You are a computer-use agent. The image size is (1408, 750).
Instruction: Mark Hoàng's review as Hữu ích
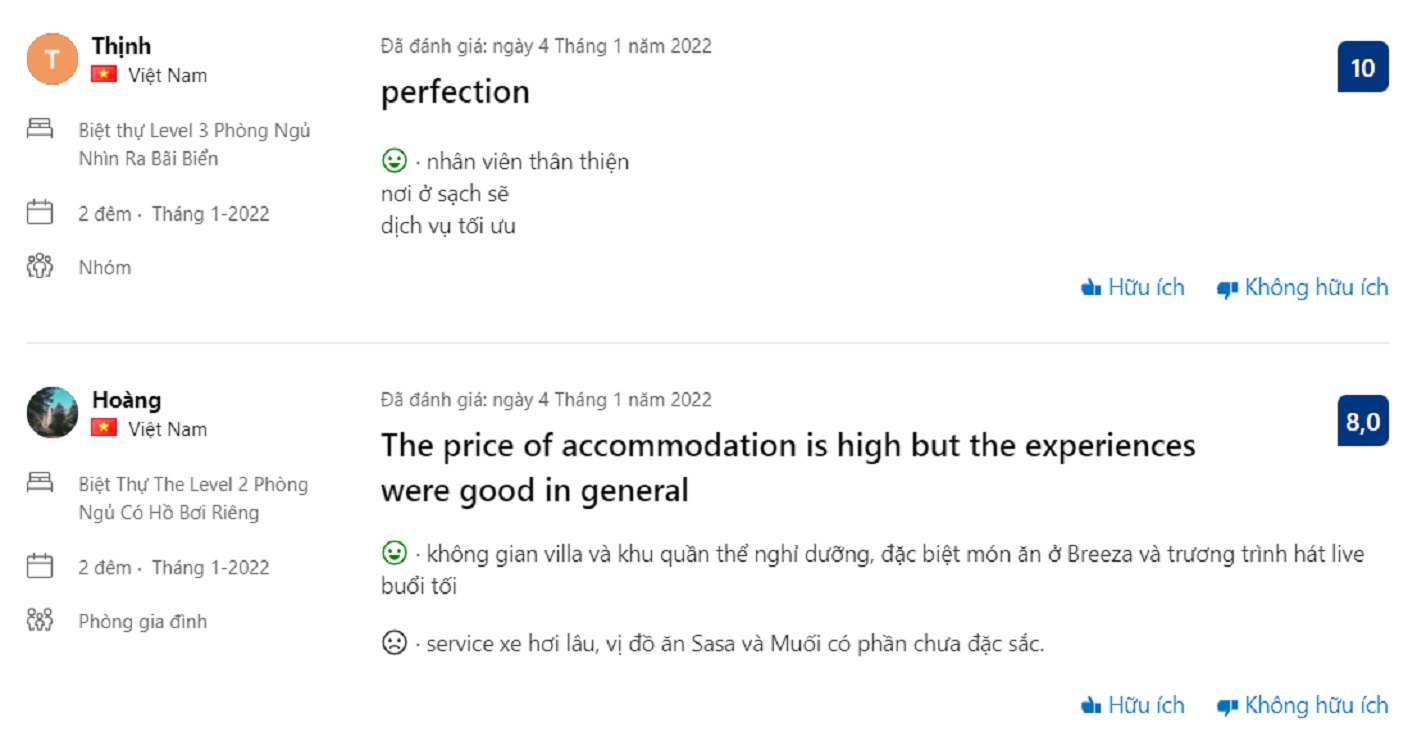[x=1133, y=706]
